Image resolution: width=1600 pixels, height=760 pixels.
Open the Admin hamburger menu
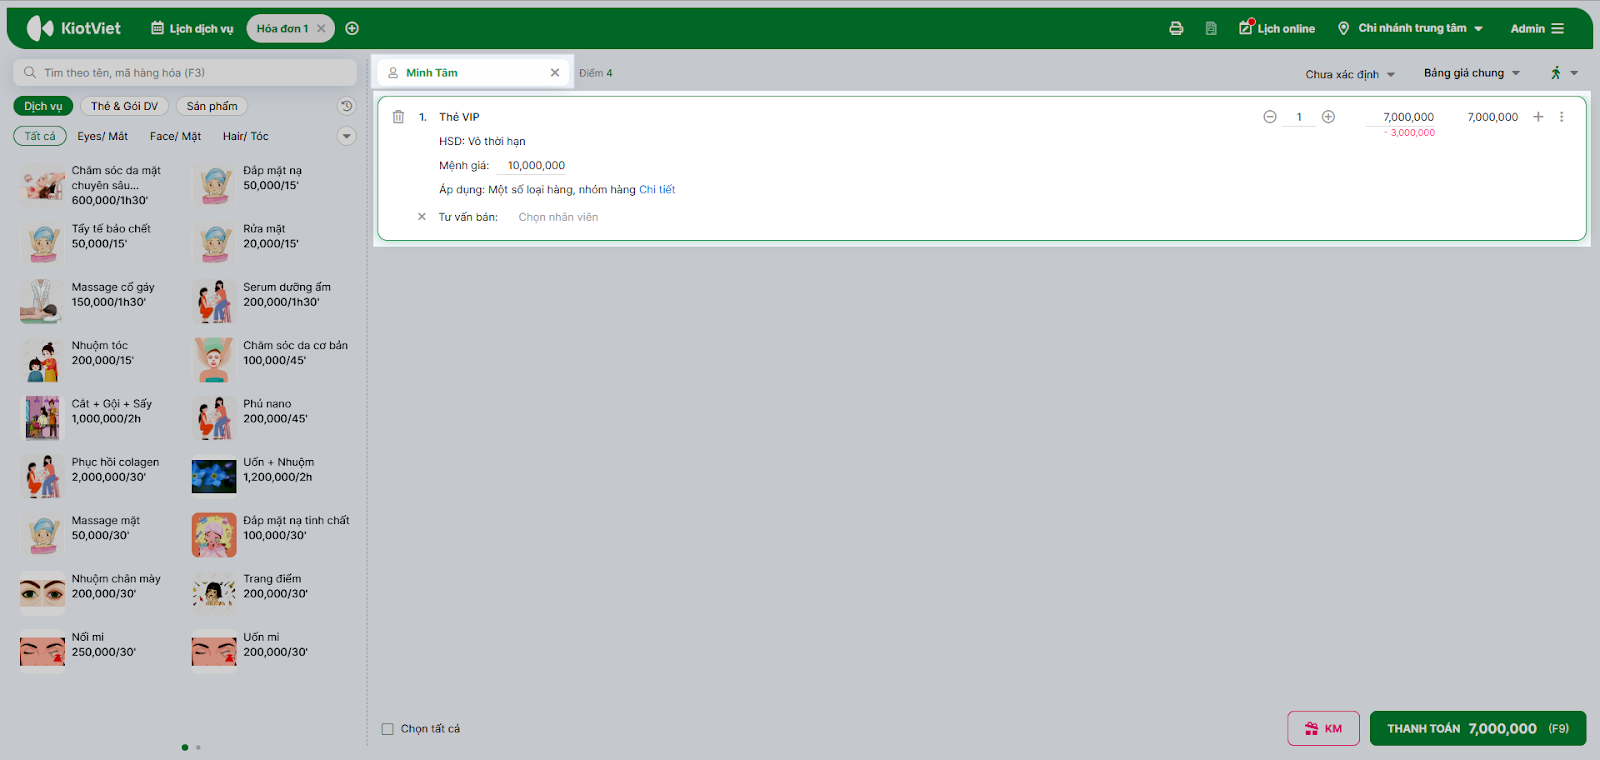tap(1537, 29)
